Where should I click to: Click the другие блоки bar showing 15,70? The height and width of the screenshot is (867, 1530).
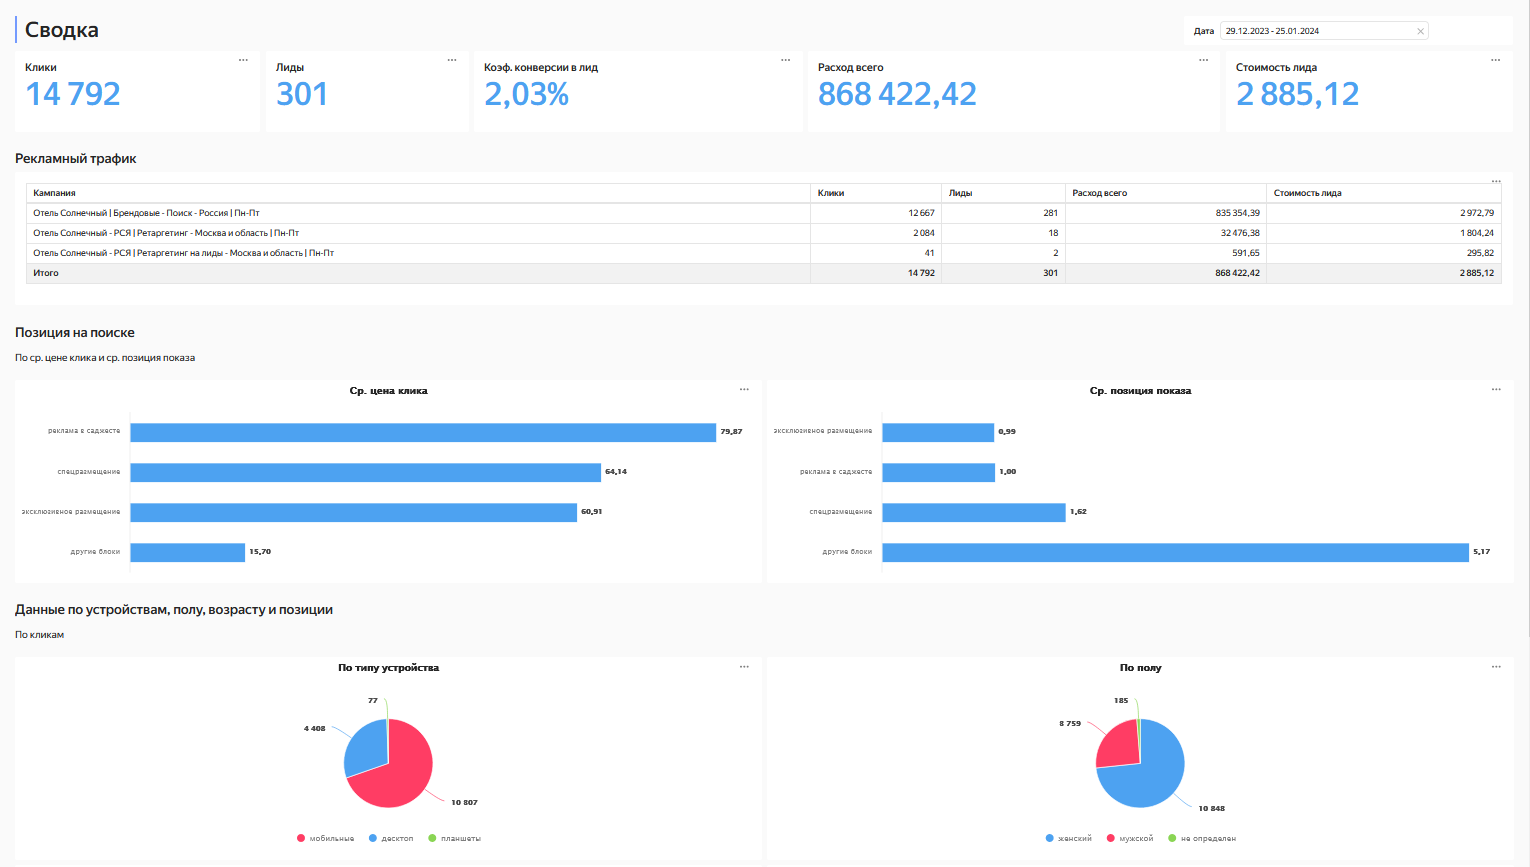(187, 552)
